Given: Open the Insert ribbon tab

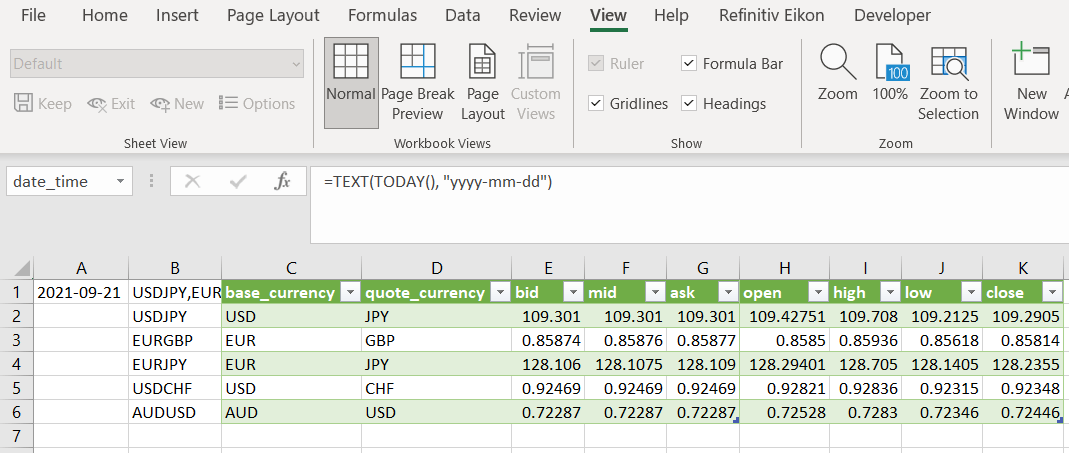Looking at the screenshot, I should click(177, 15).
